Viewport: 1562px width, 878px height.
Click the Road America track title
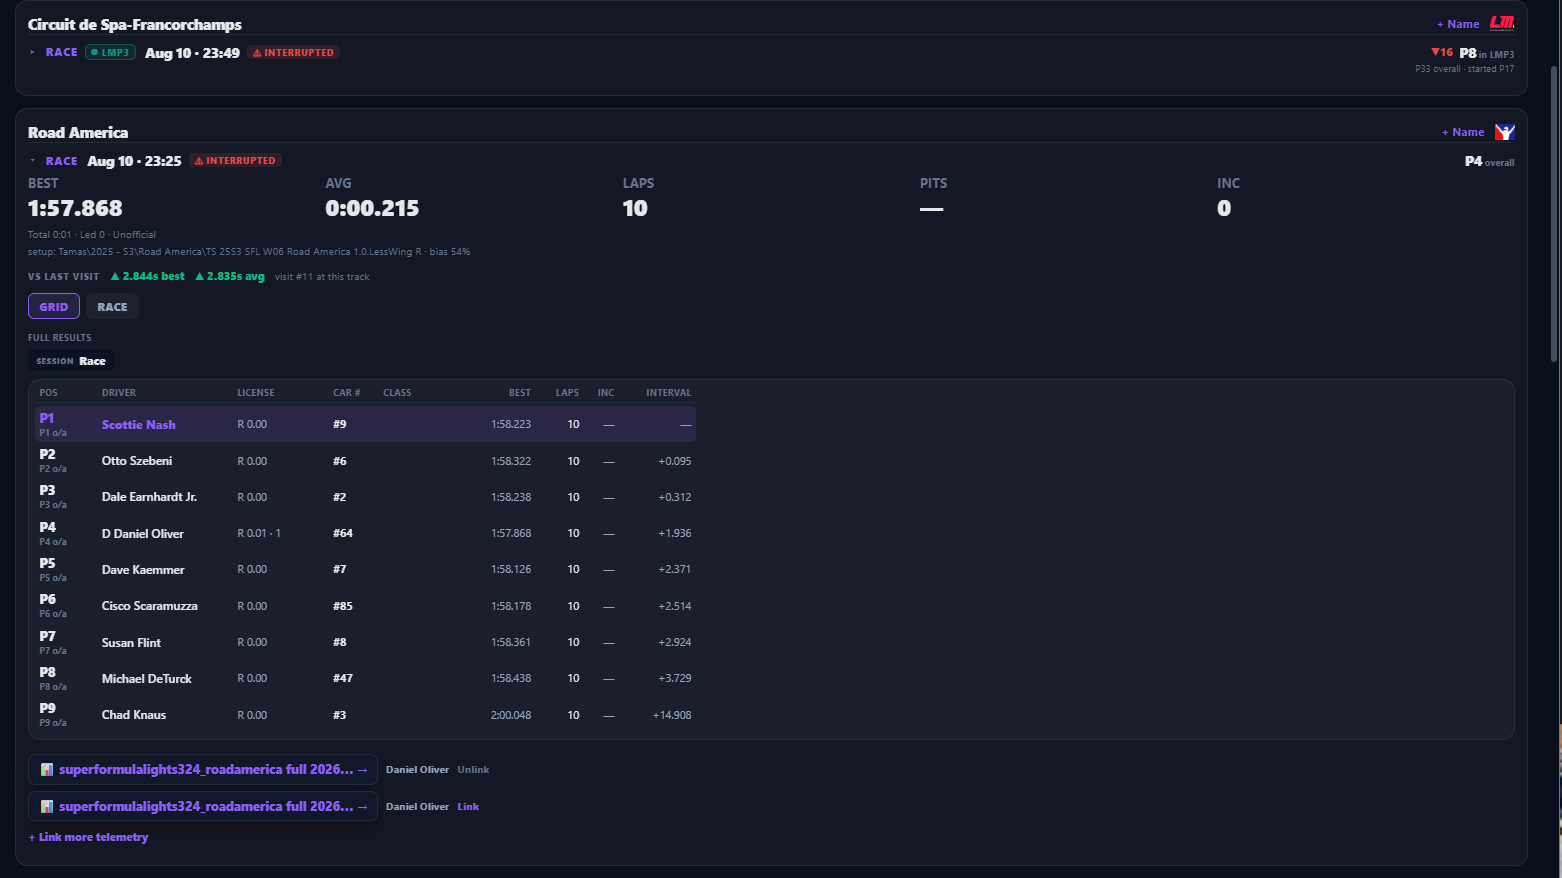coord(78,133)
